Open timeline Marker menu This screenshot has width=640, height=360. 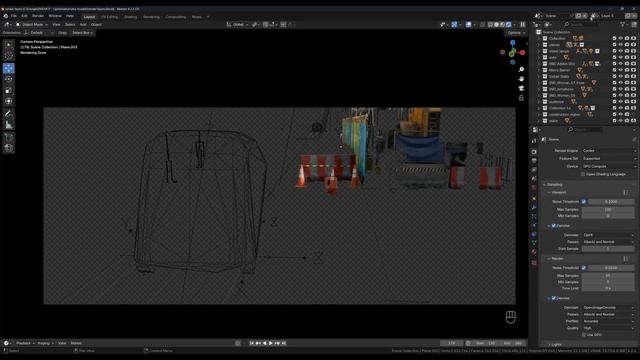pos(76,343)
